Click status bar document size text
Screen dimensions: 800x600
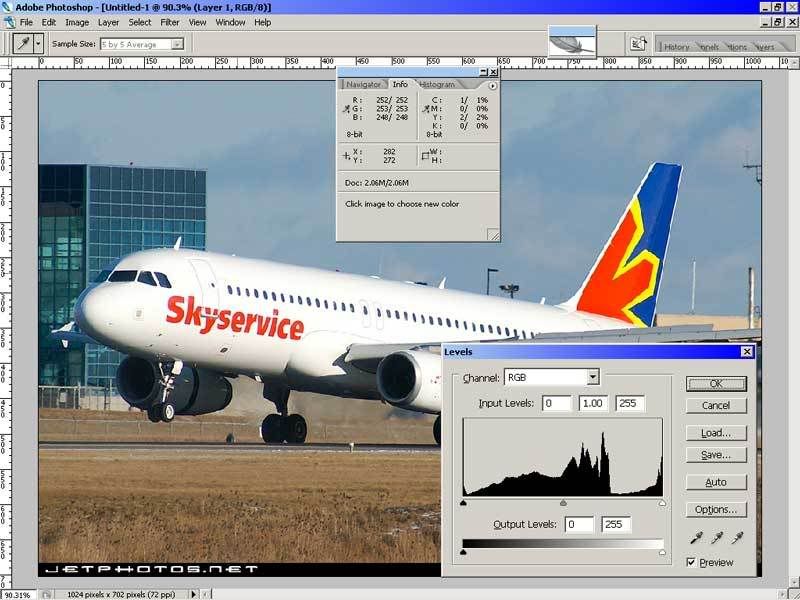121,595
